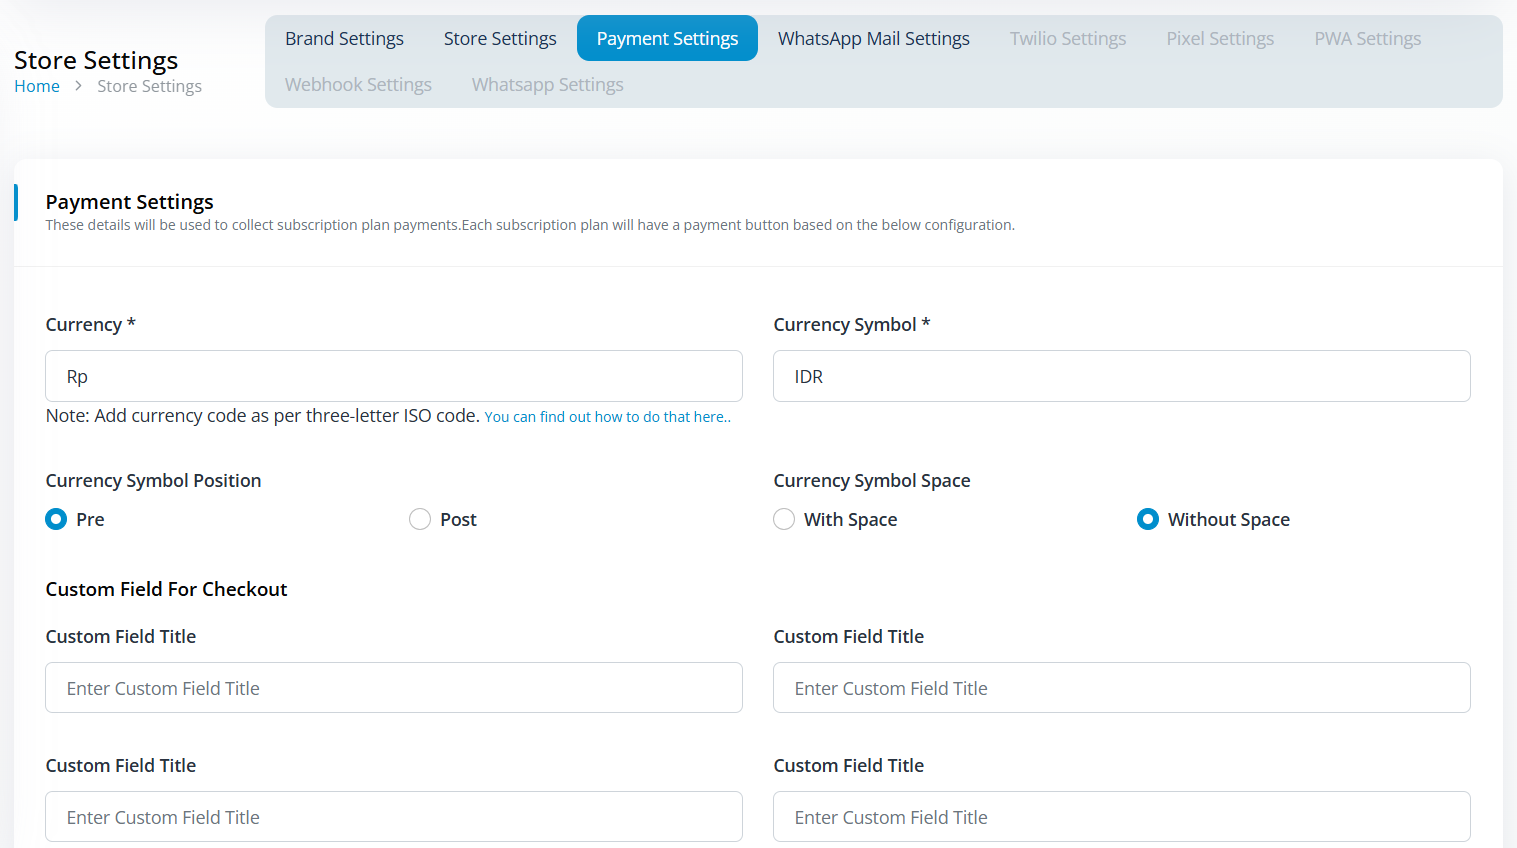Open the Brand Settings tab

coord(344,38)
